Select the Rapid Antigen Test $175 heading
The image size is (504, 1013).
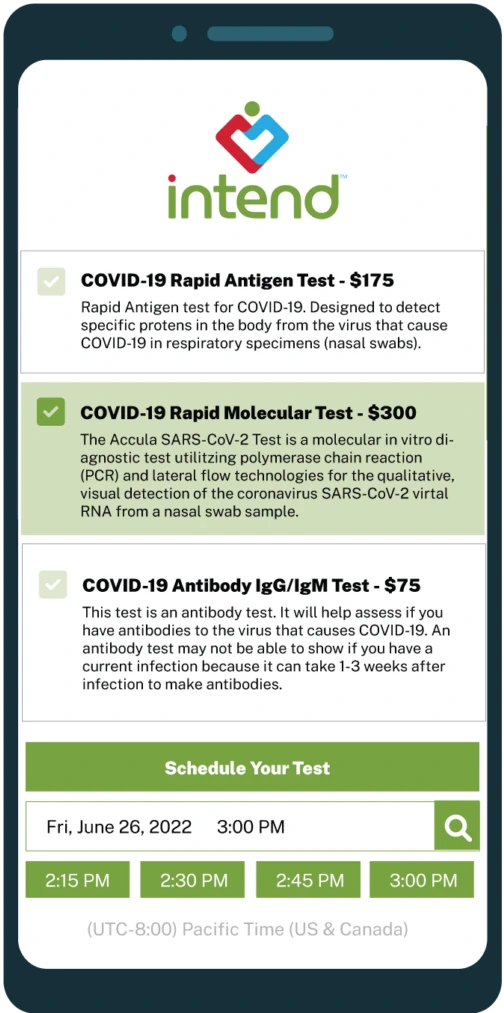click(237, 280)
